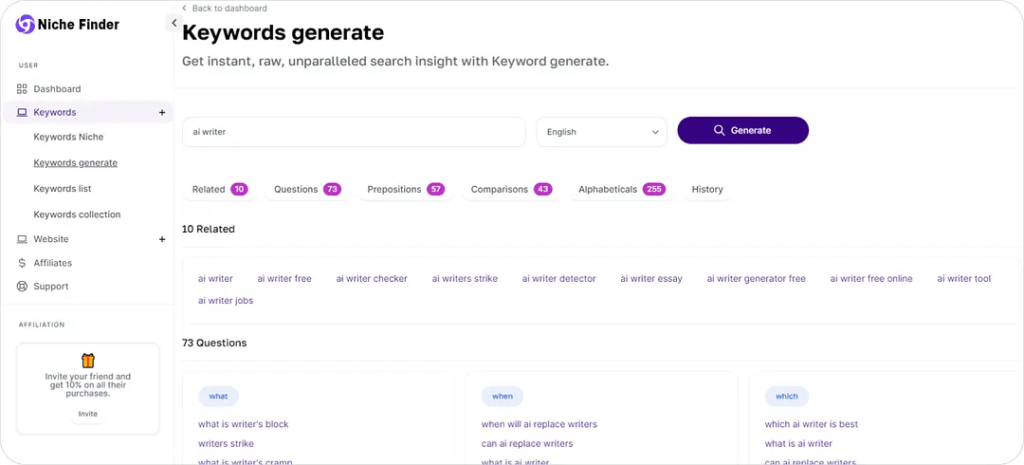1024x465 pixels.
Task: Click the Niche Finder logo icon
Action: pos(25,24)
